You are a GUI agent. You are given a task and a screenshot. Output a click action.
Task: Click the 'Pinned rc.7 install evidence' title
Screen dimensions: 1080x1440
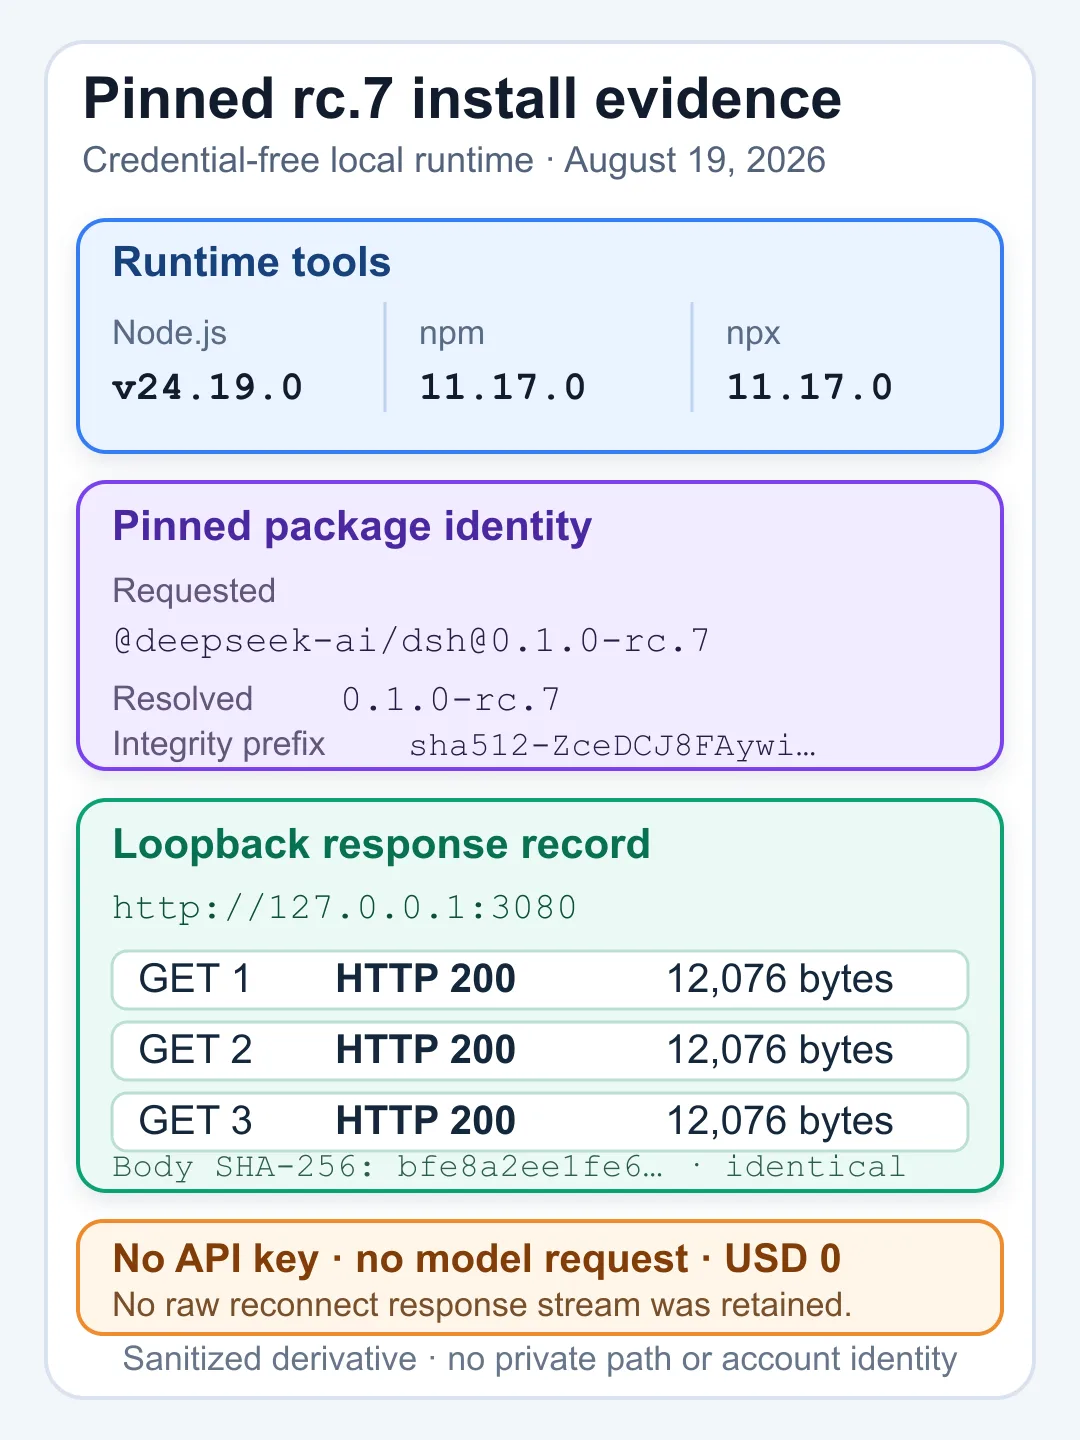[462, 99]
